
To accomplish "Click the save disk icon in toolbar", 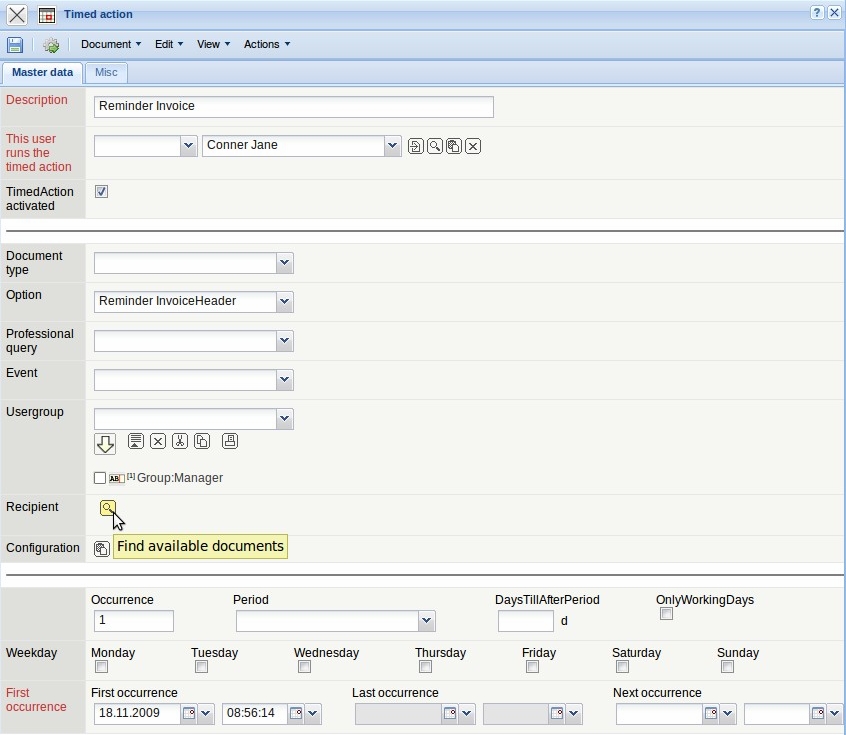I will 15,45.
